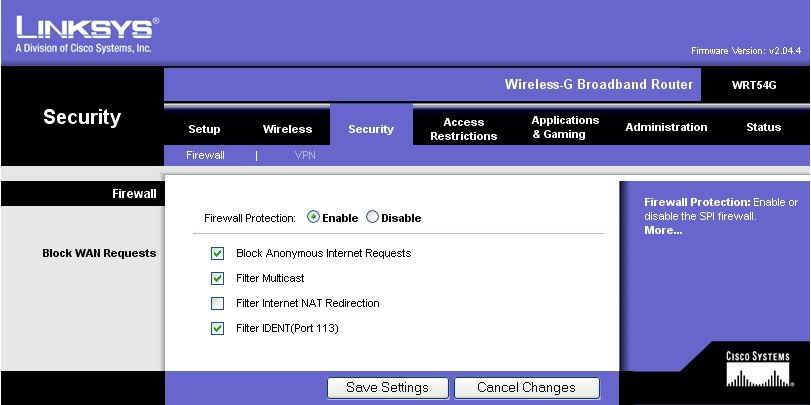The width and height of the screenshot is (811, 405).
Task: Select the Enable firewall protection radio button
Action: click(x=313, y=217)
